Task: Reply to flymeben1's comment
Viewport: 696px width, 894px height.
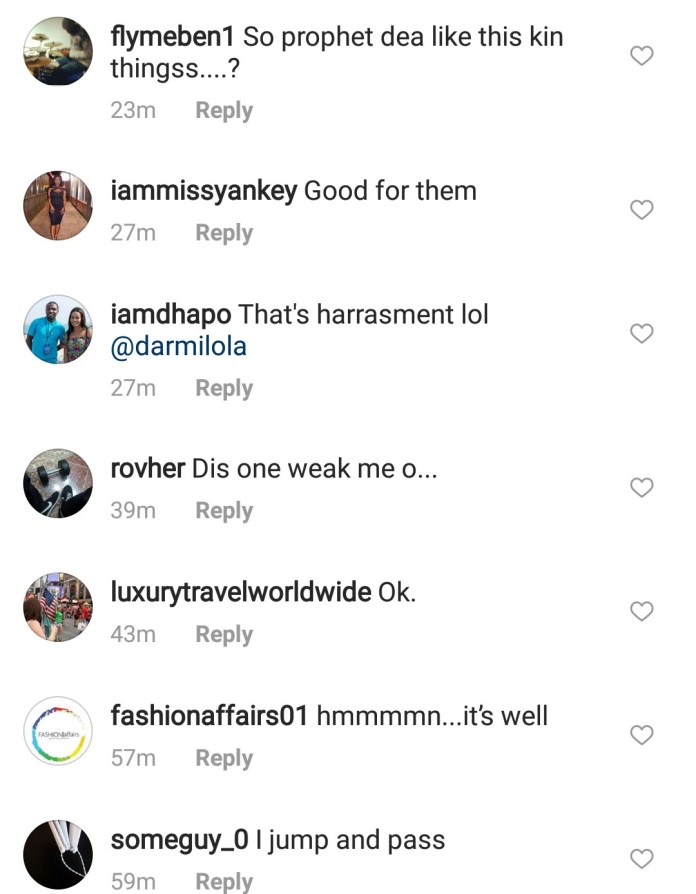Action: 224,111
